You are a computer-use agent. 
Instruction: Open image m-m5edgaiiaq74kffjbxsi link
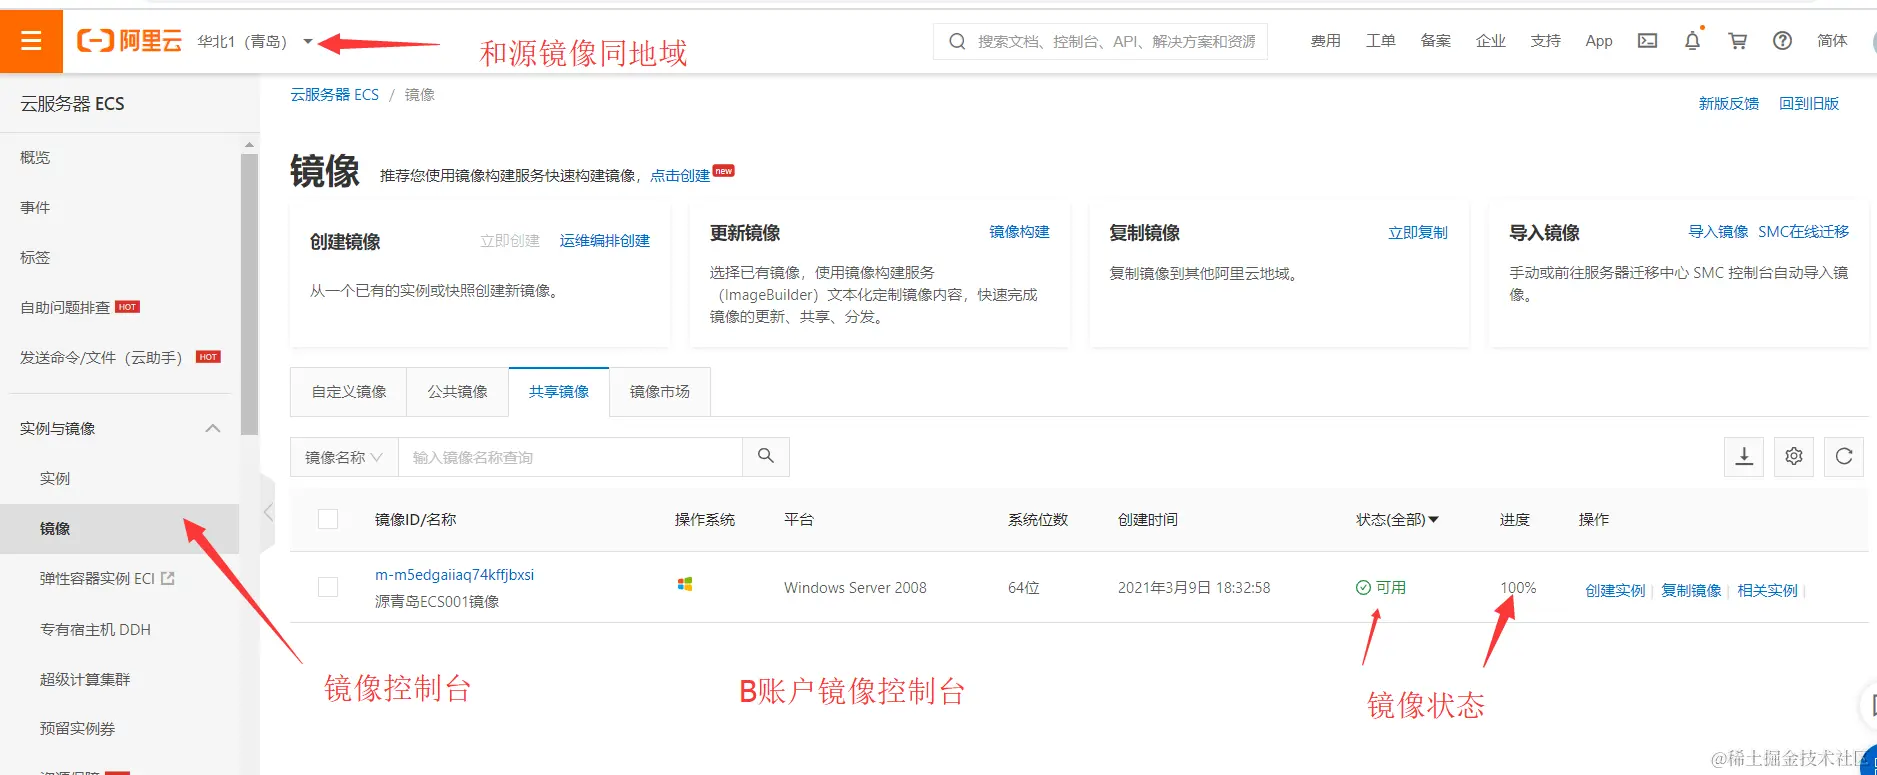[x=454, y=575]
